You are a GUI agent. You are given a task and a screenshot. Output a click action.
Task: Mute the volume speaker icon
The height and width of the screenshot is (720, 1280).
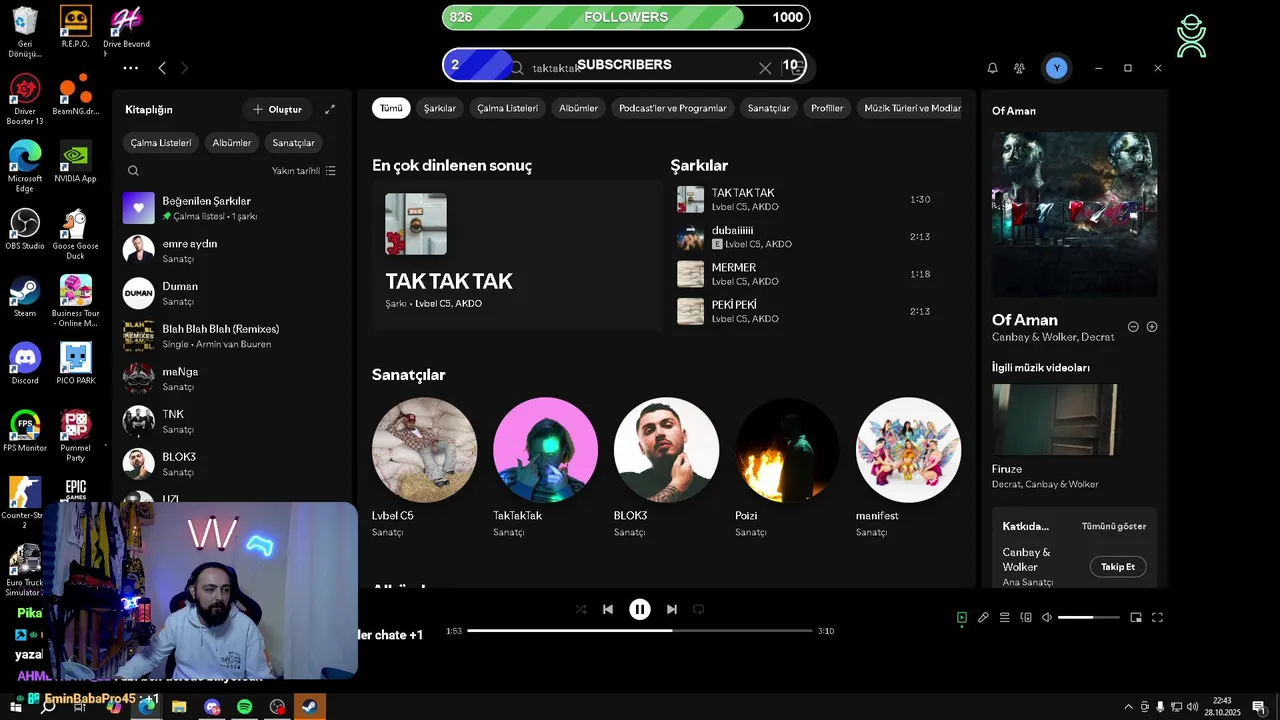1047,618
